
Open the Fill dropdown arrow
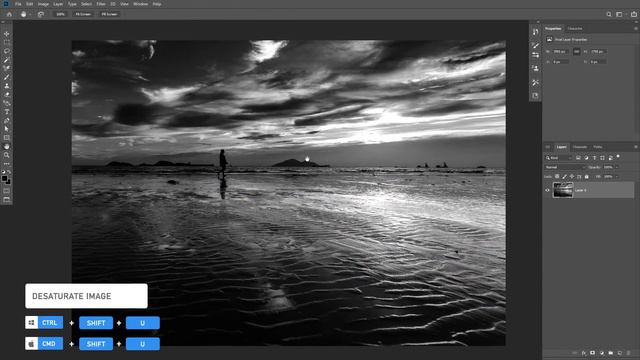pos(616,176)
